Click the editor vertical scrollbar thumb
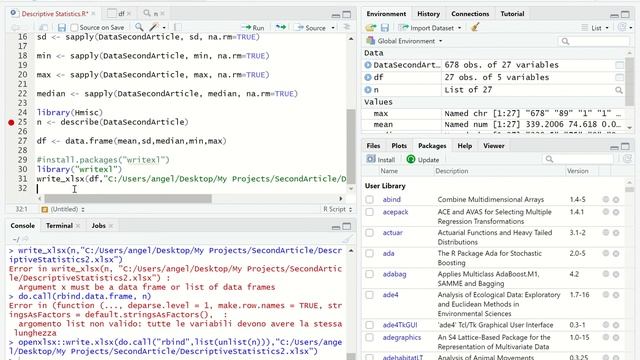This screenshot has width=640, height=360. pos(351,147)
